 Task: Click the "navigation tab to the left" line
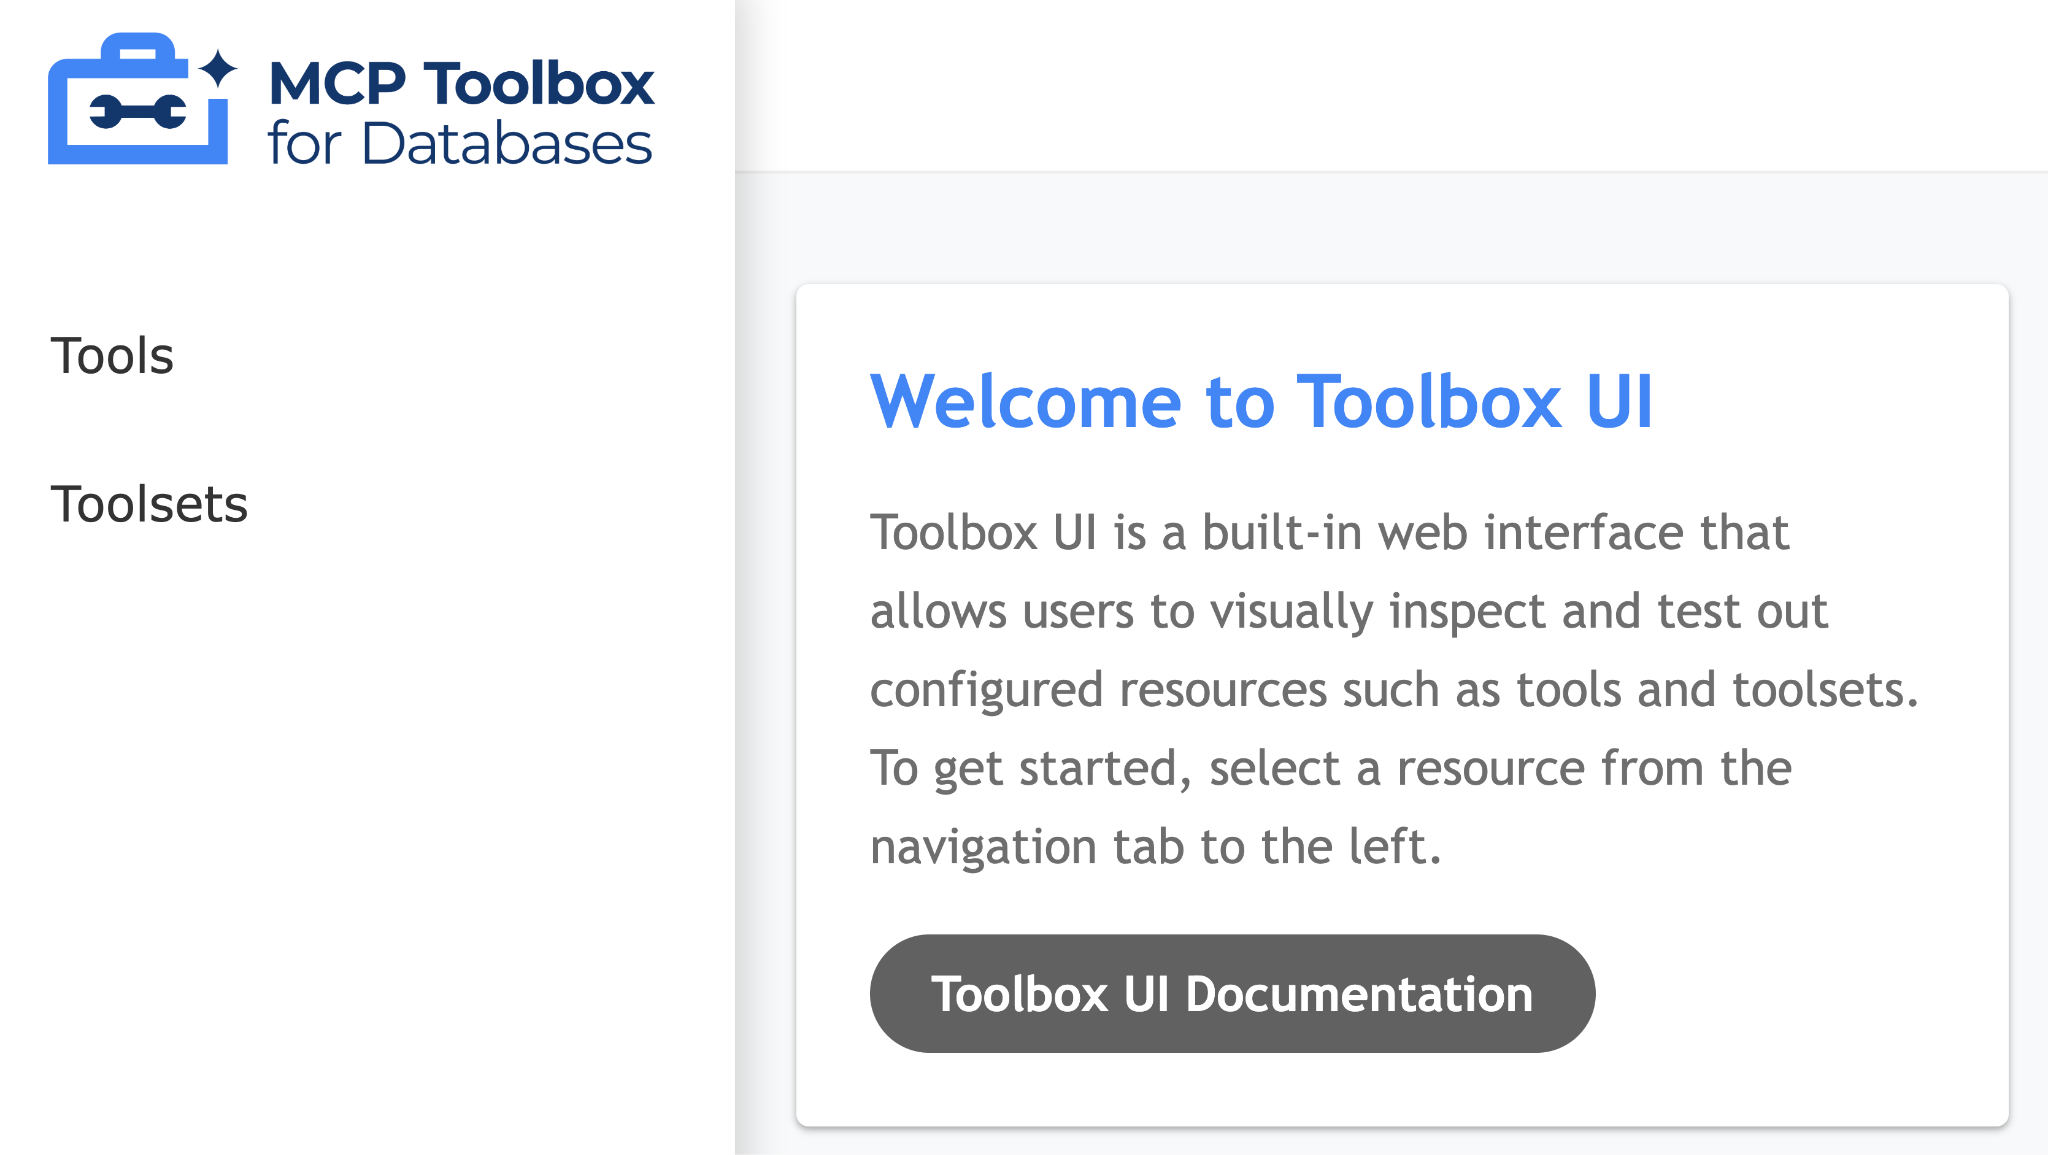pos(1155,847)
